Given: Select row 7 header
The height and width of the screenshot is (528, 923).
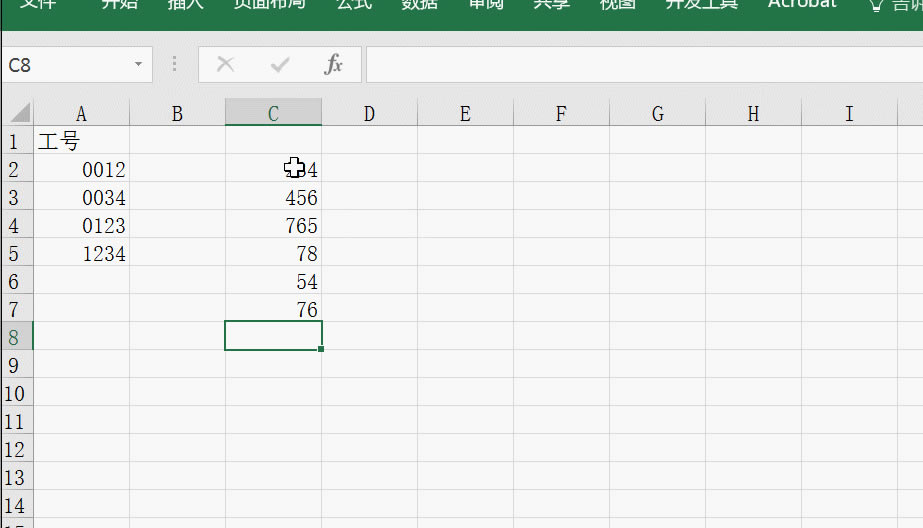Looking at the screenshot, I should tap(17, 310).
